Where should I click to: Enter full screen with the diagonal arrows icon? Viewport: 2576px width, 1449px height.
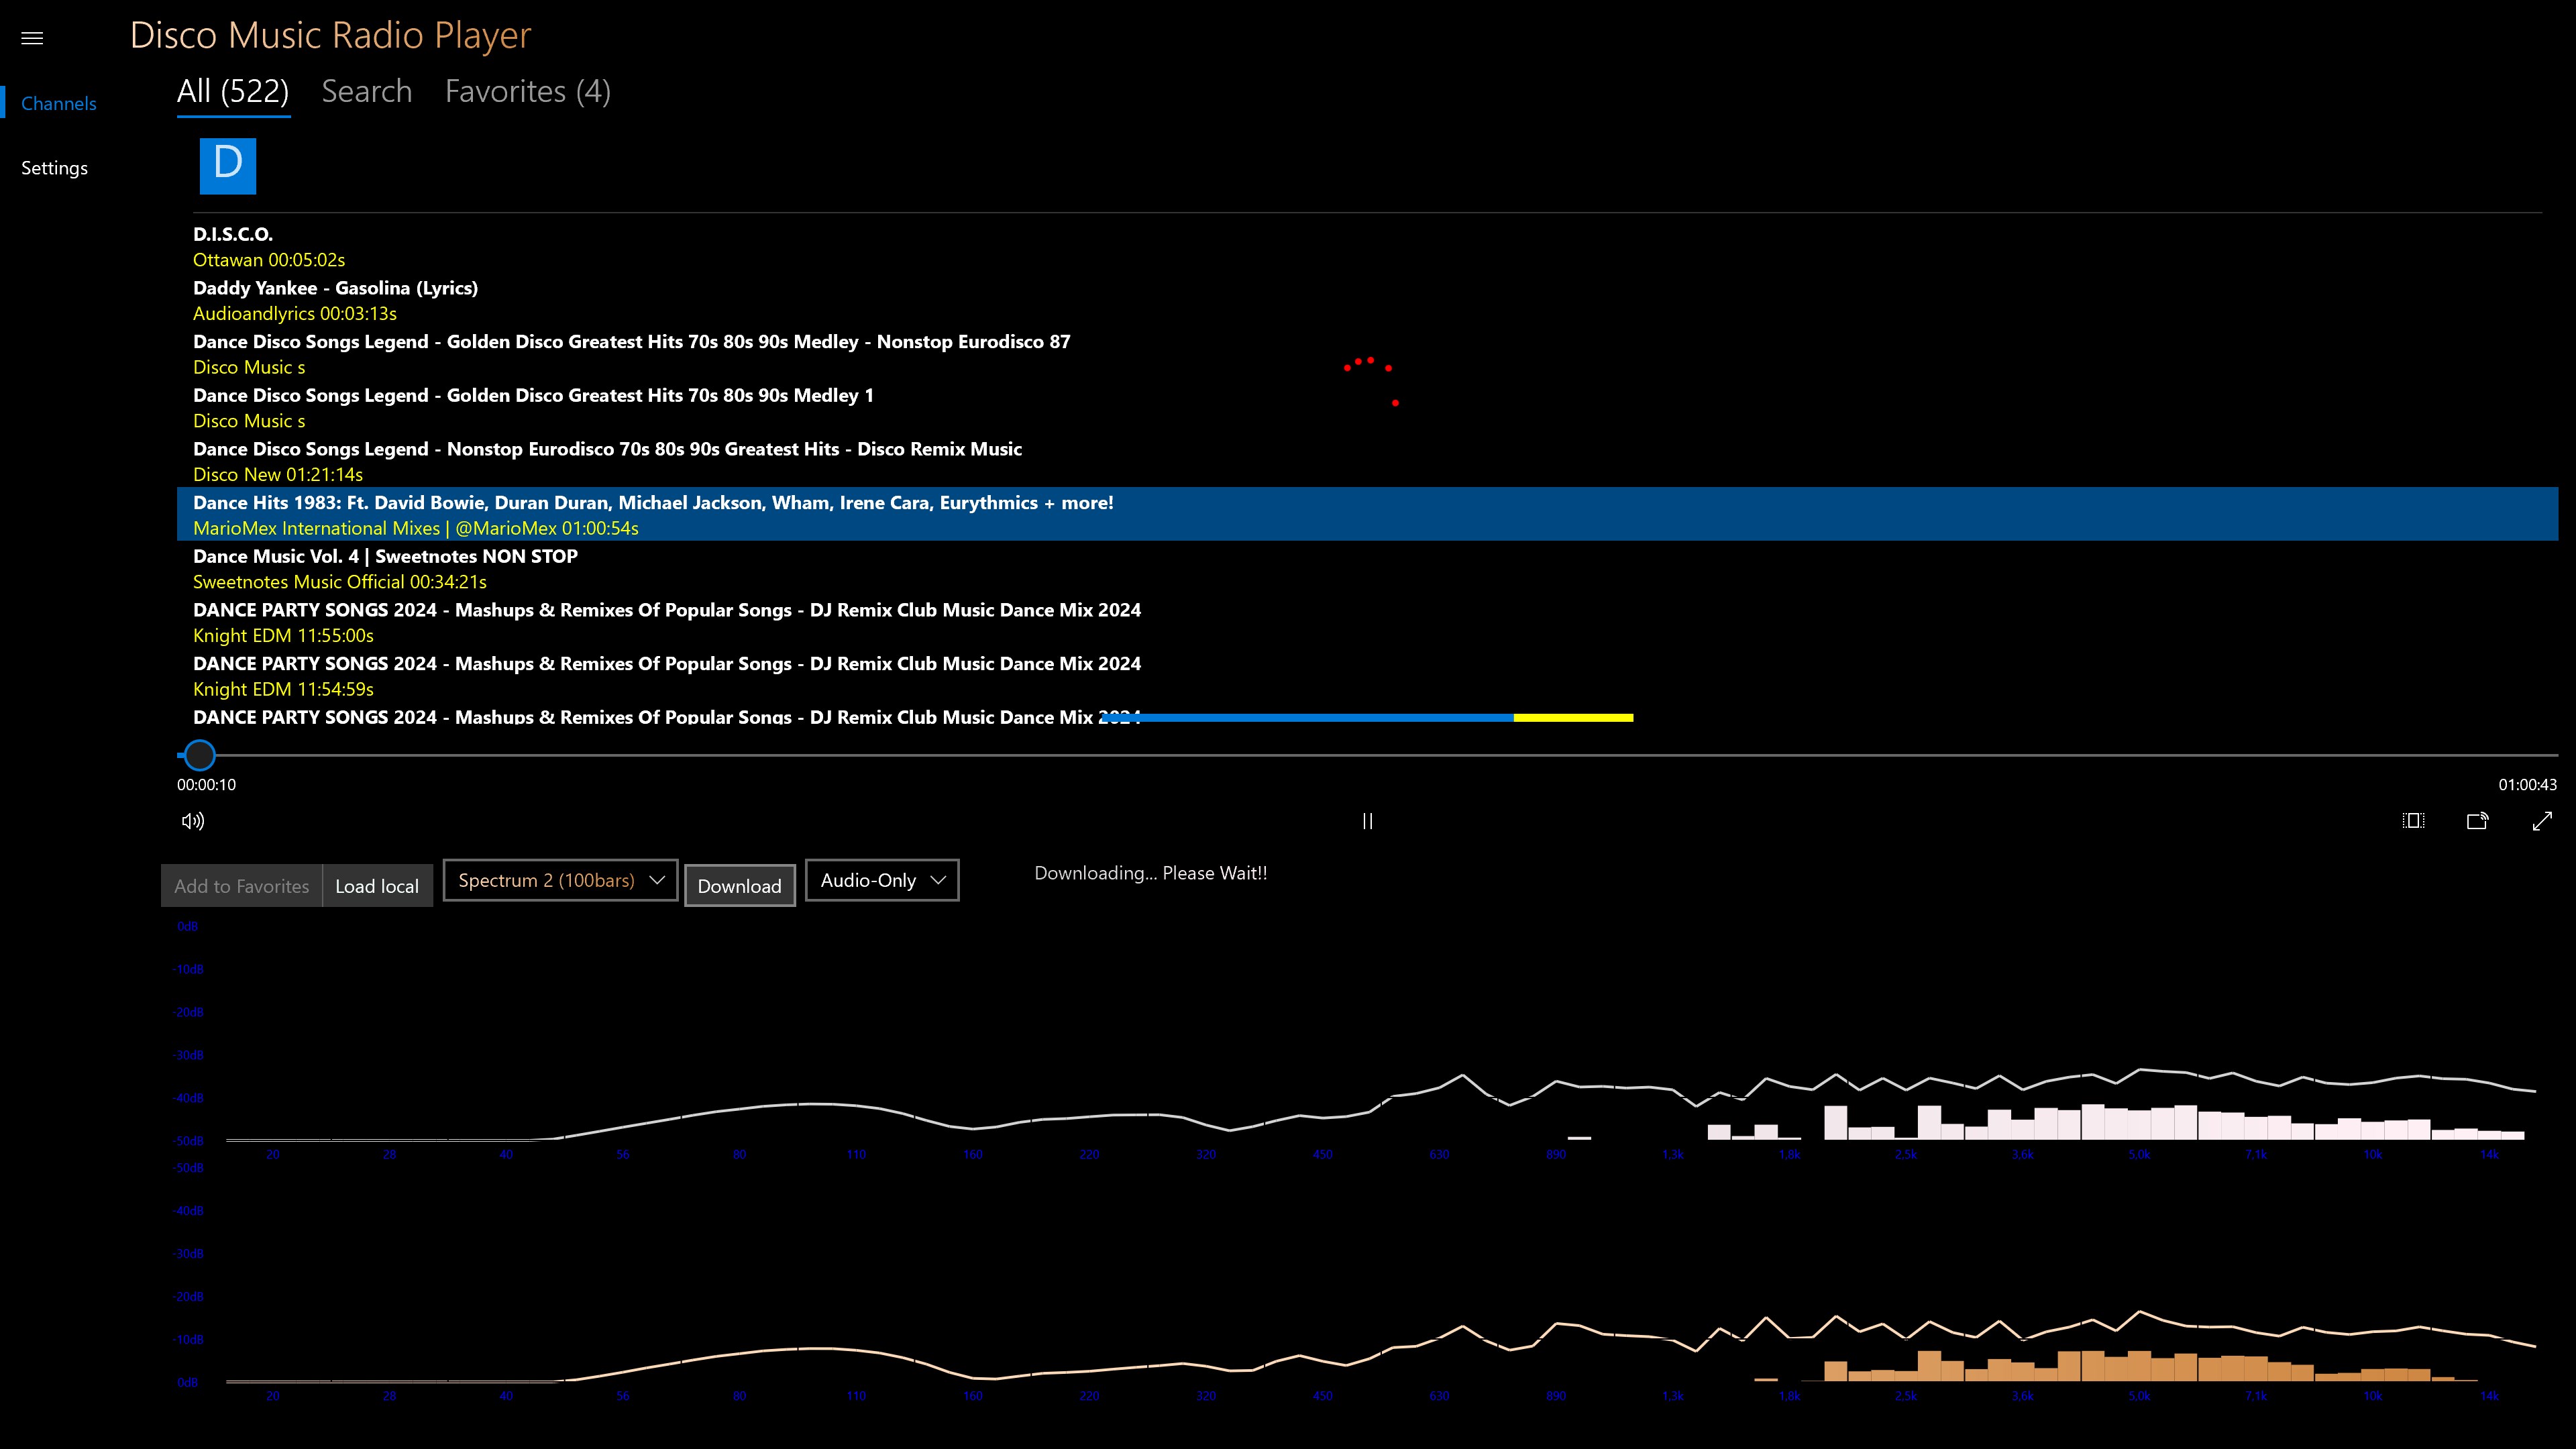pos(2542,821)
